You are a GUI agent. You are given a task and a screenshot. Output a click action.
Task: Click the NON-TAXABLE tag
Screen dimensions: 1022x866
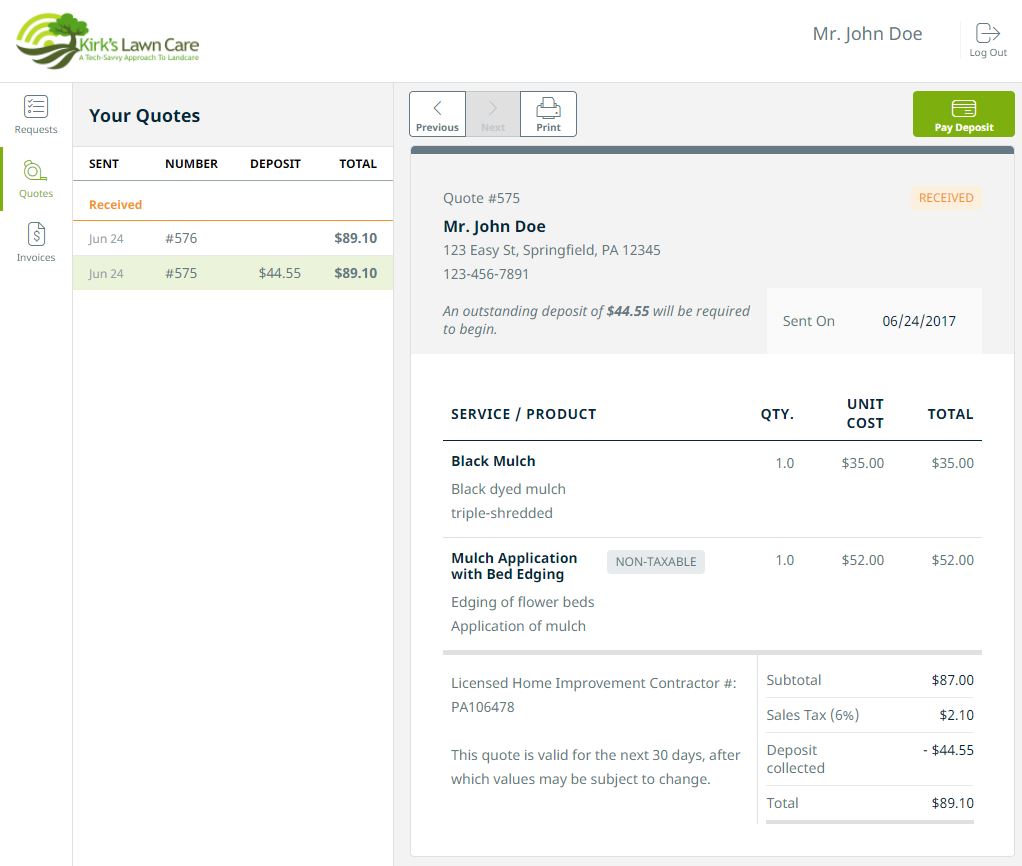(655, 562)
